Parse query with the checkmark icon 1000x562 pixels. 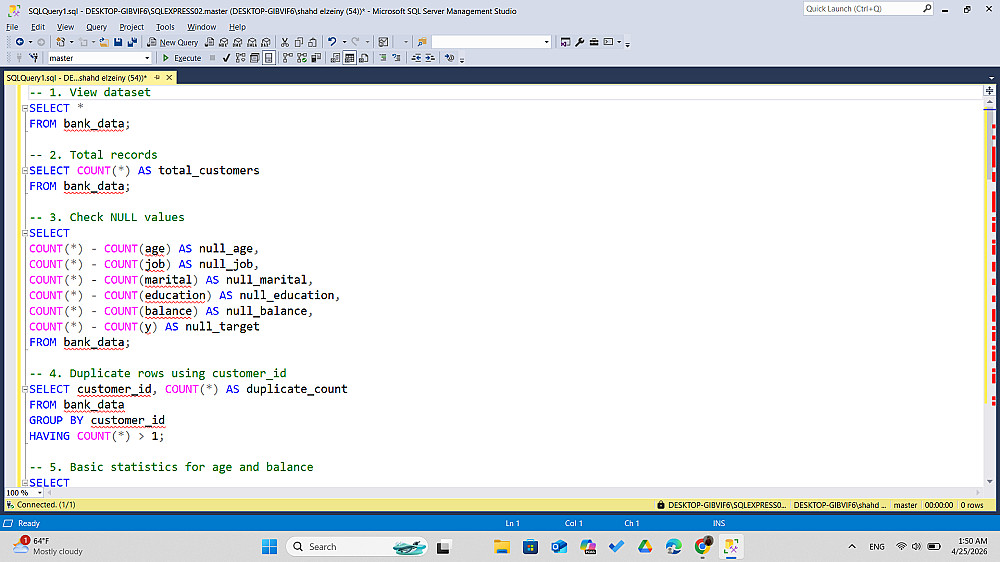pos(226,58)
